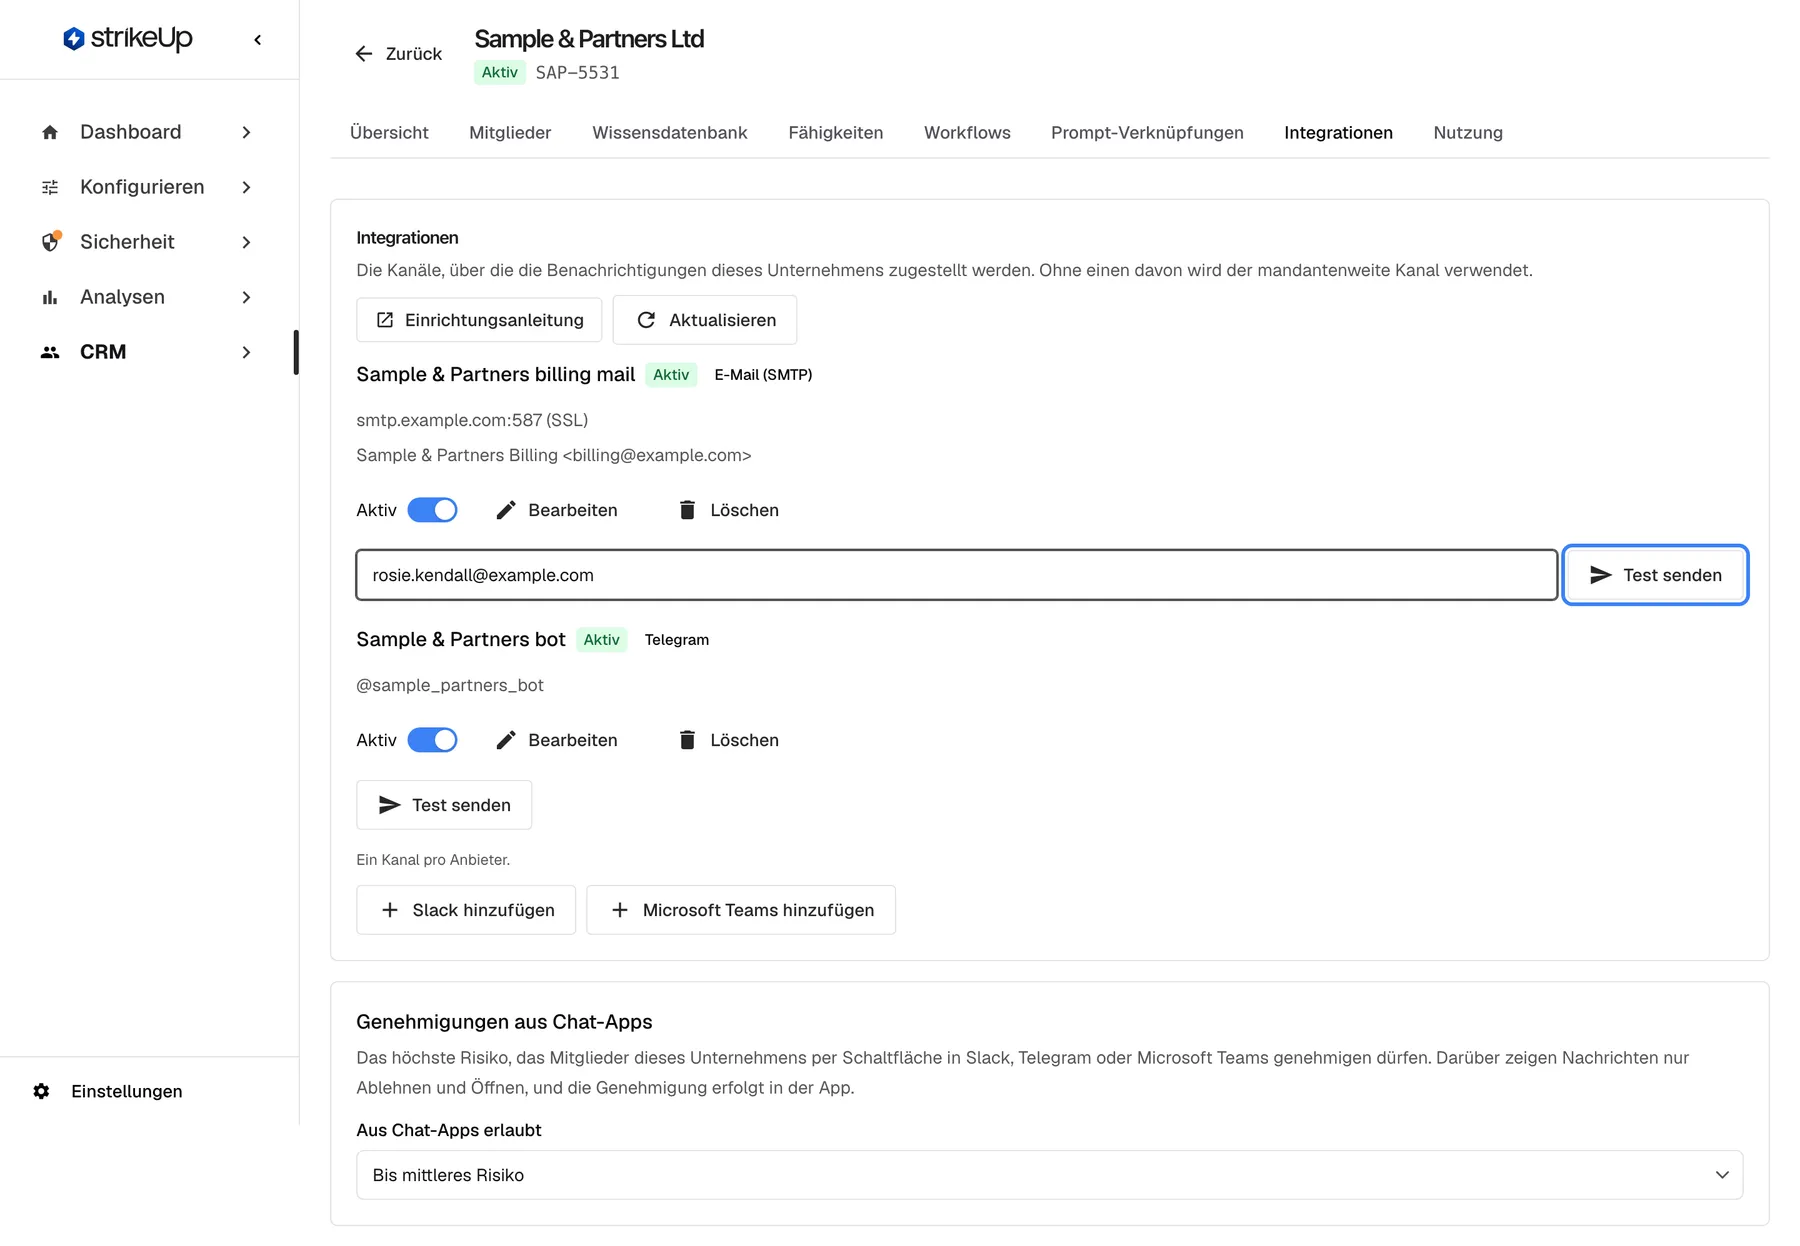Open the Nutzung tab
The width and height of the screenshot is (1800, 1246).
tap(1468, 133)
